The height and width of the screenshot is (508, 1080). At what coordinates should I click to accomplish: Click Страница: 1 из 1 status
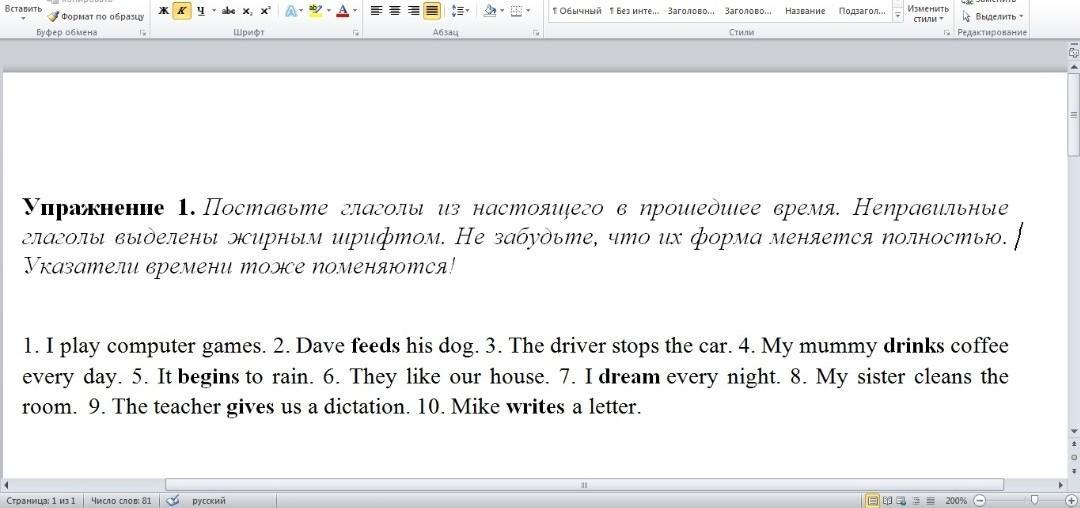point(43,501)
